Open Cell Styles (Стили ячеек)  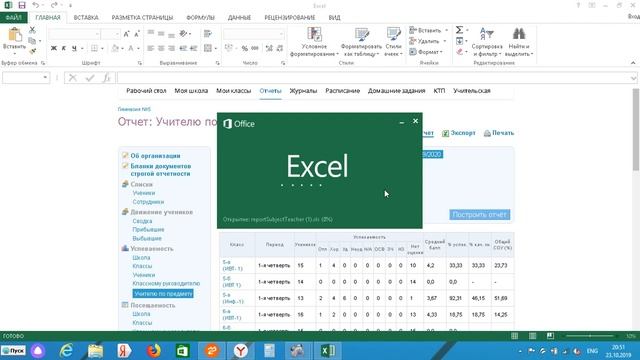coord(393,42)
